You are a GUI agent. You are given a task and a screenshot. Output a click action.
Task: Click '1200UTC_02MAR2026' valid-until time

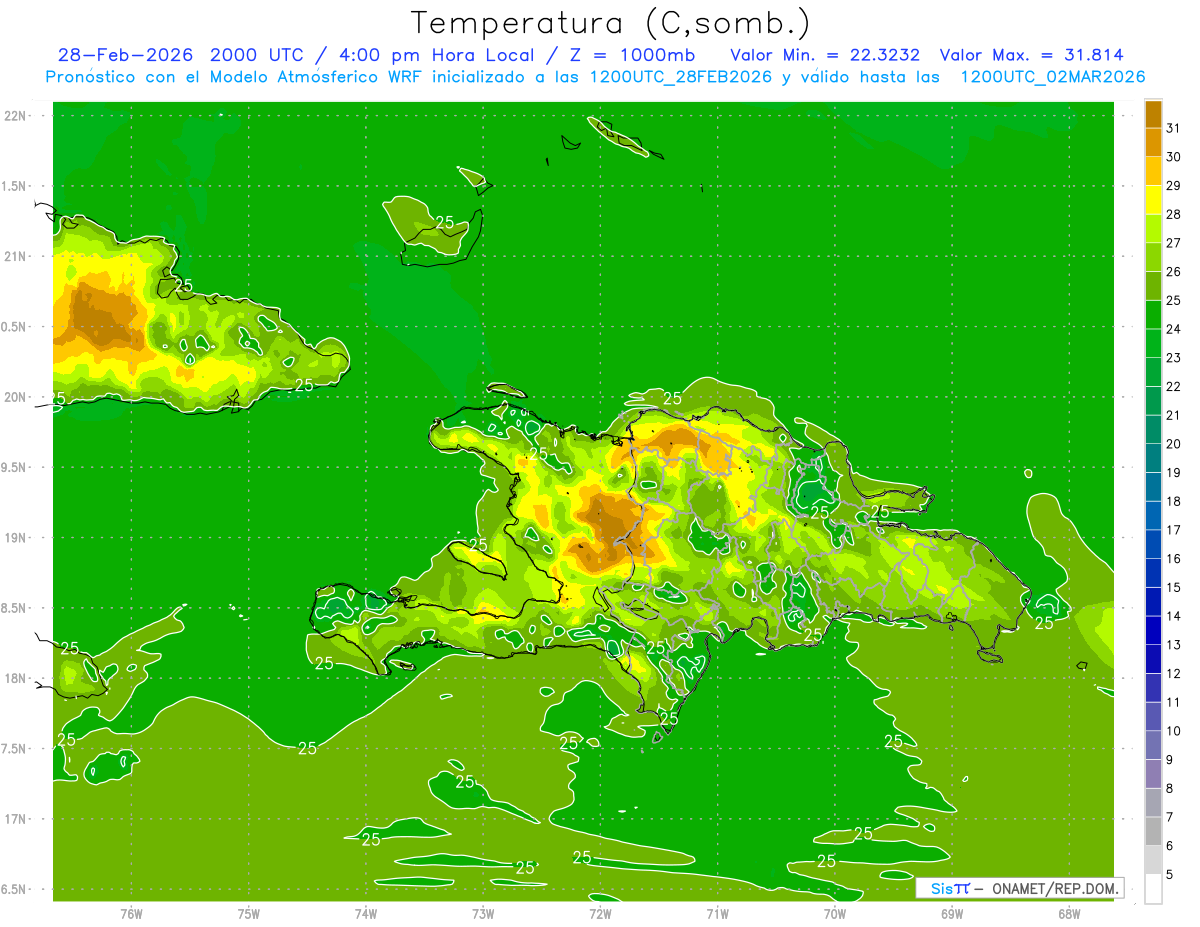[1053, 77]
